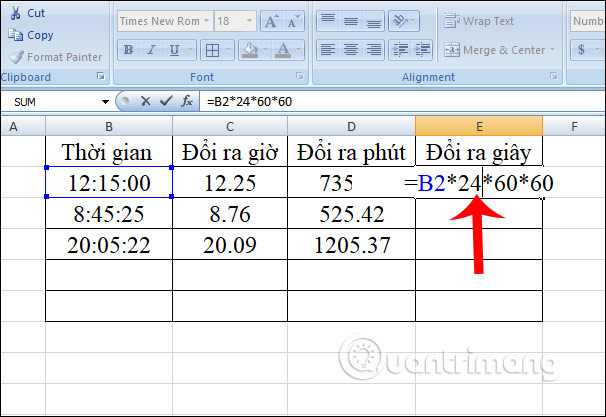606x417 pixels.
Task: Set Top Align vertical alignment
Action: click(x=328, y=21)
